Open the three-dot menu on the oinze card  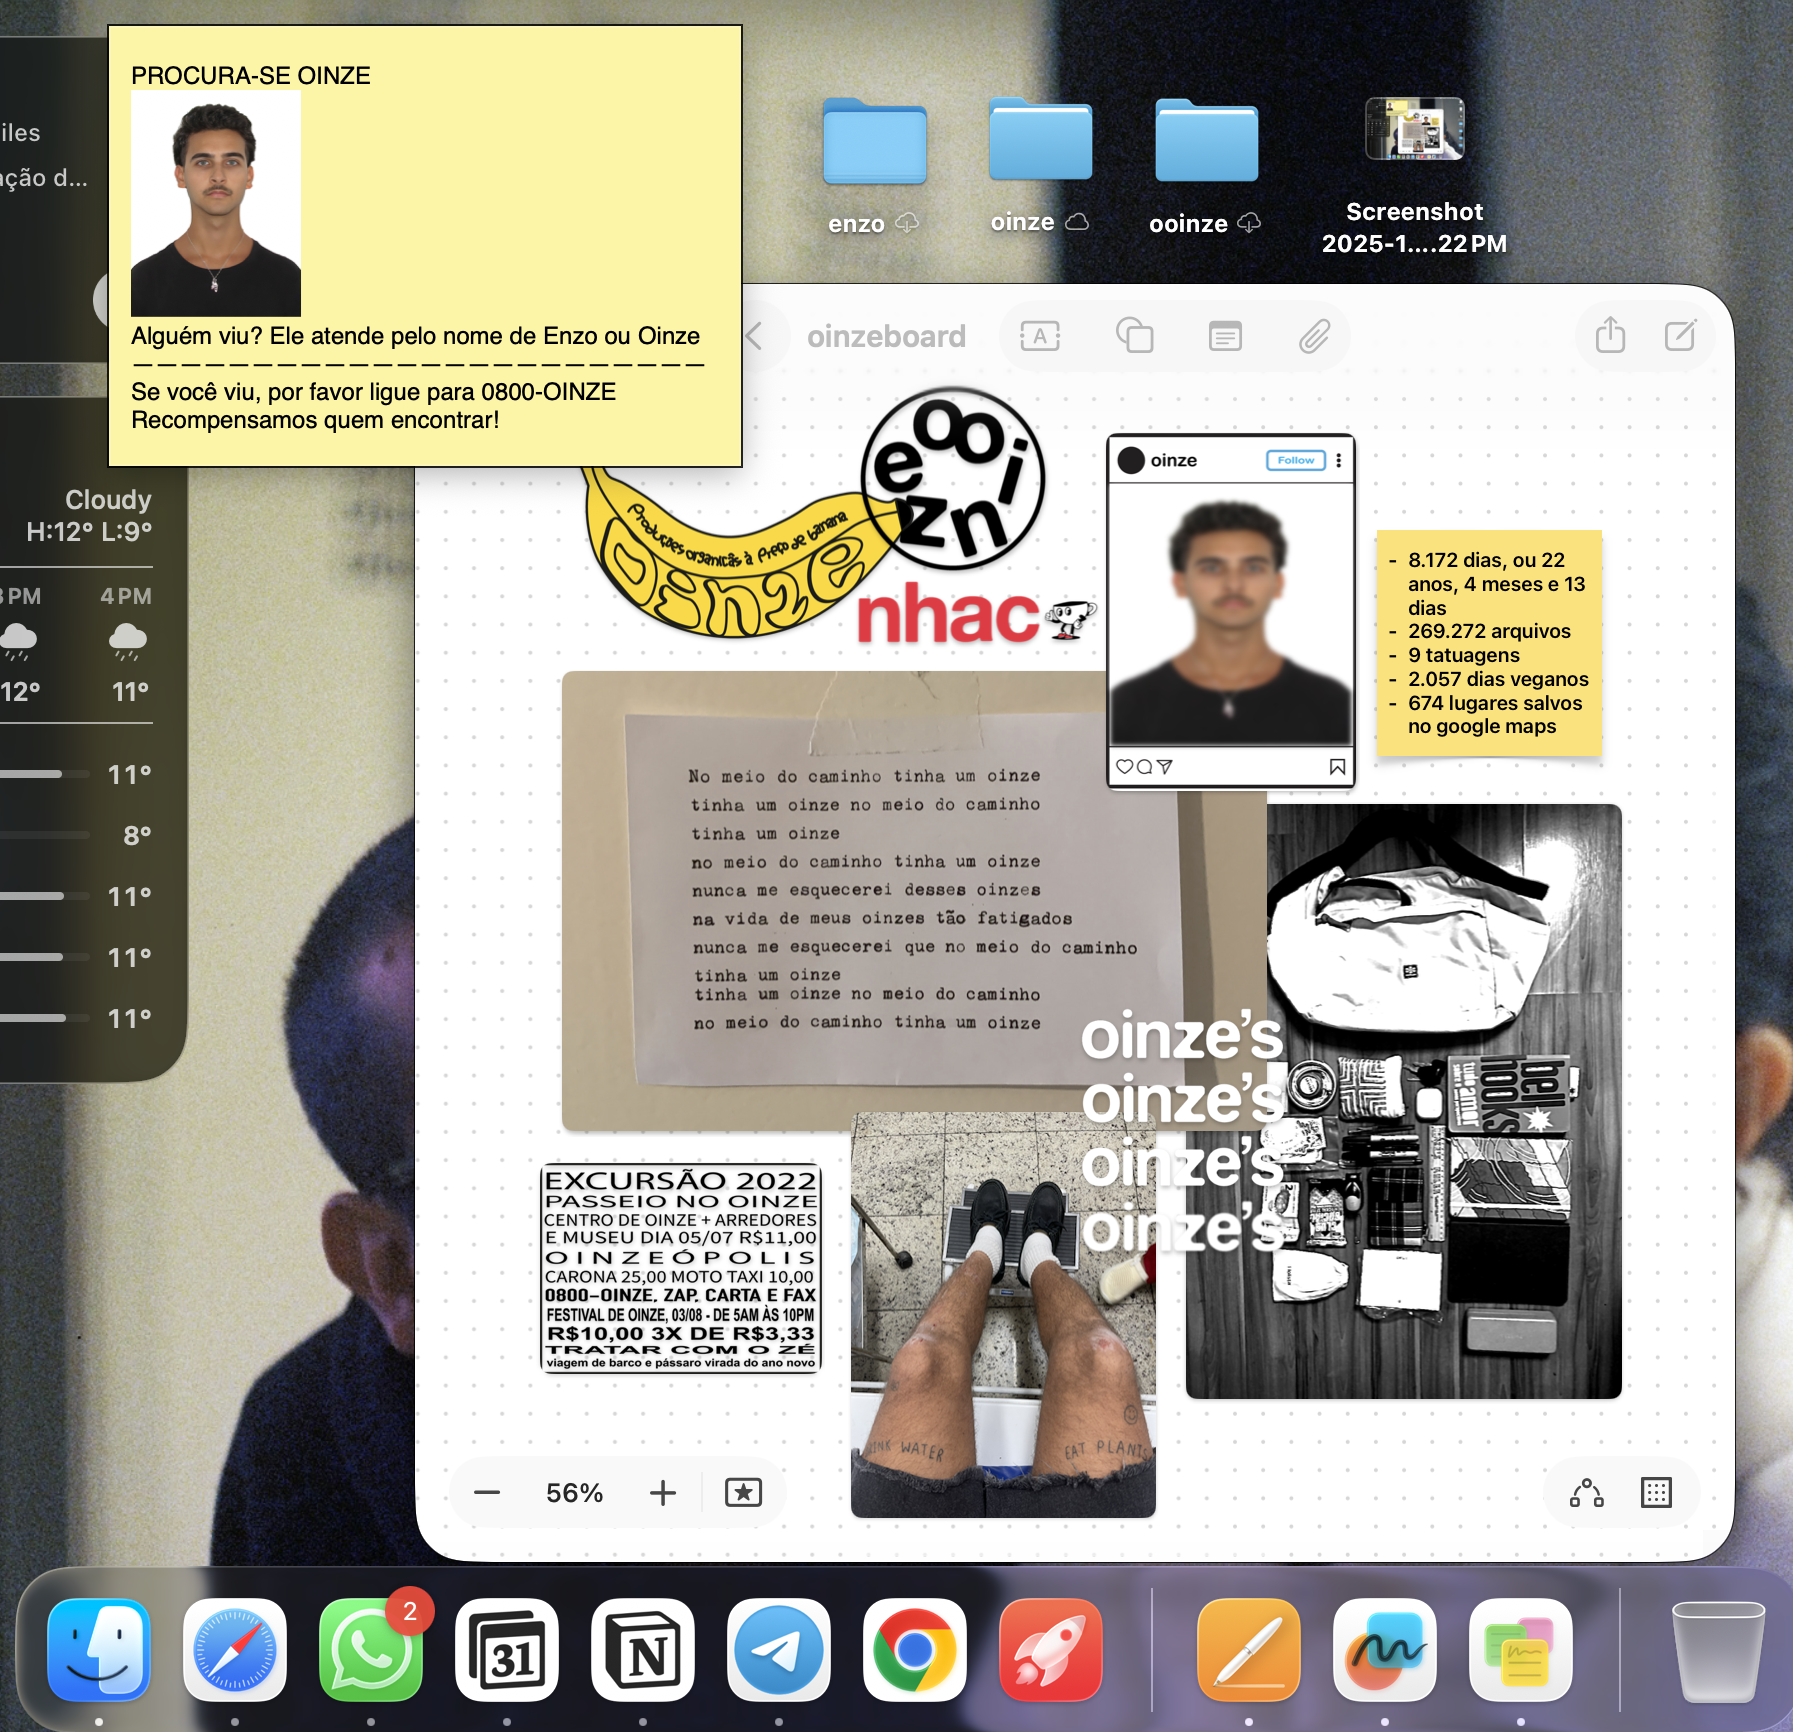[1339, 460]
